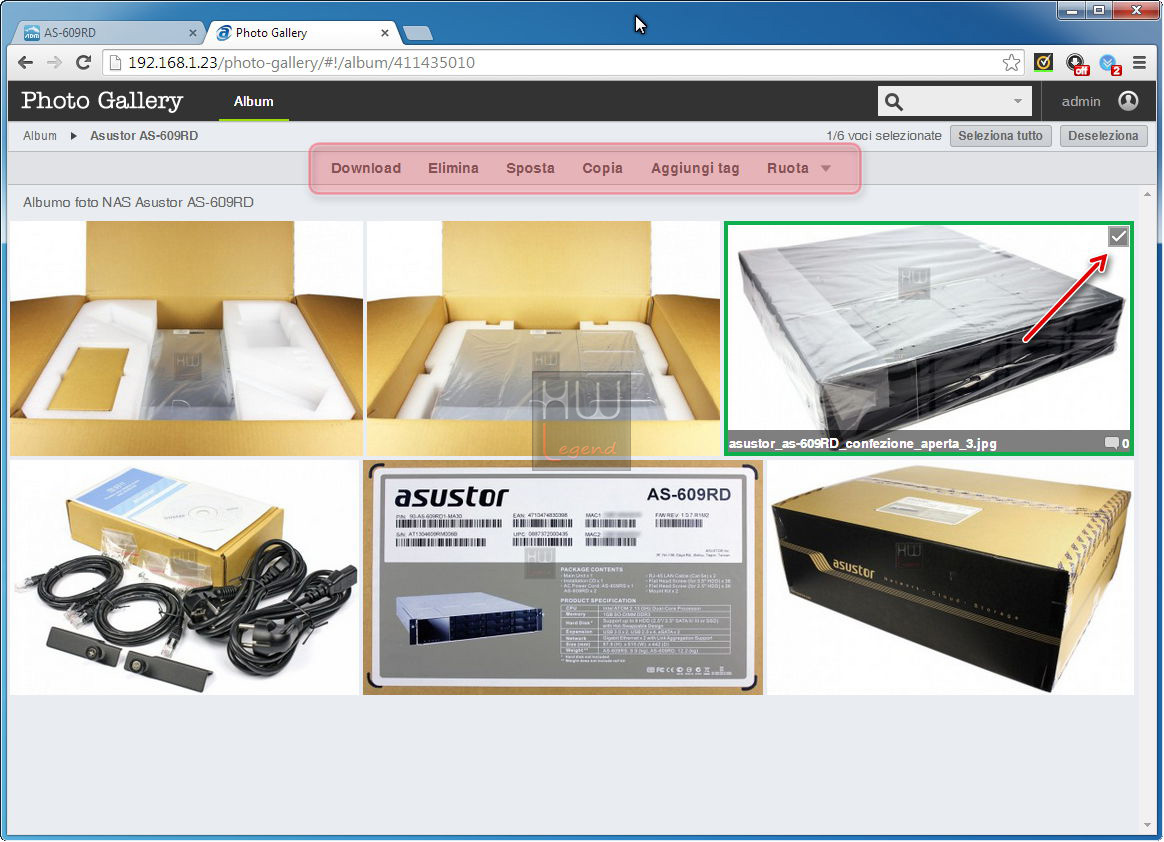Uncheck the selected photo's checkmark
This screenshot has height=842, width=1164.
1118,236
